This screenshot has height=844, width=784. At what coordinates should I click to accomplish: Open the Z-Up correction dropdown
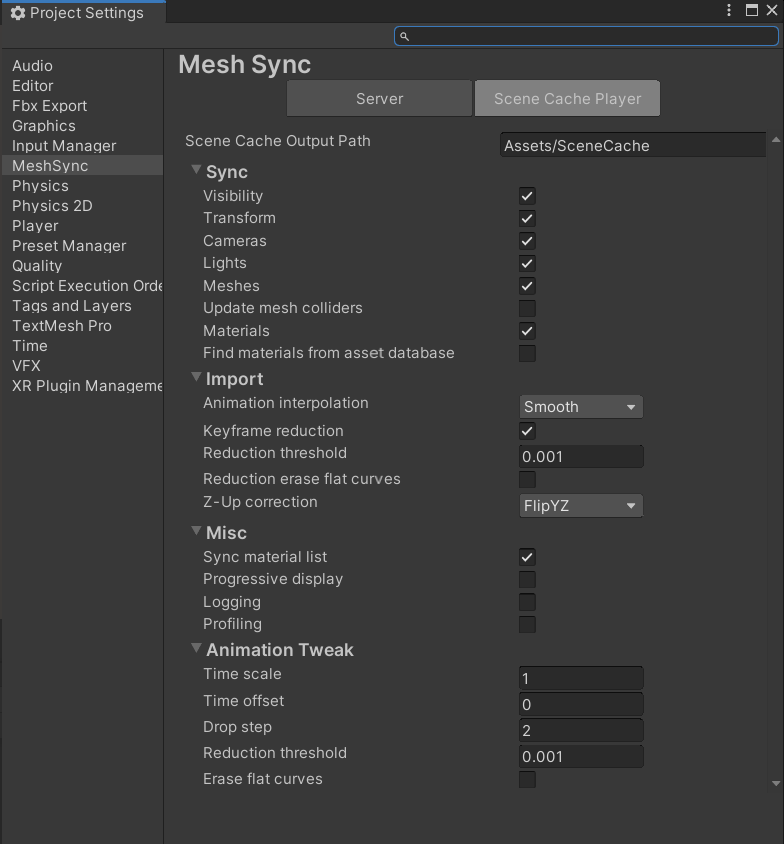click(581, 506)
